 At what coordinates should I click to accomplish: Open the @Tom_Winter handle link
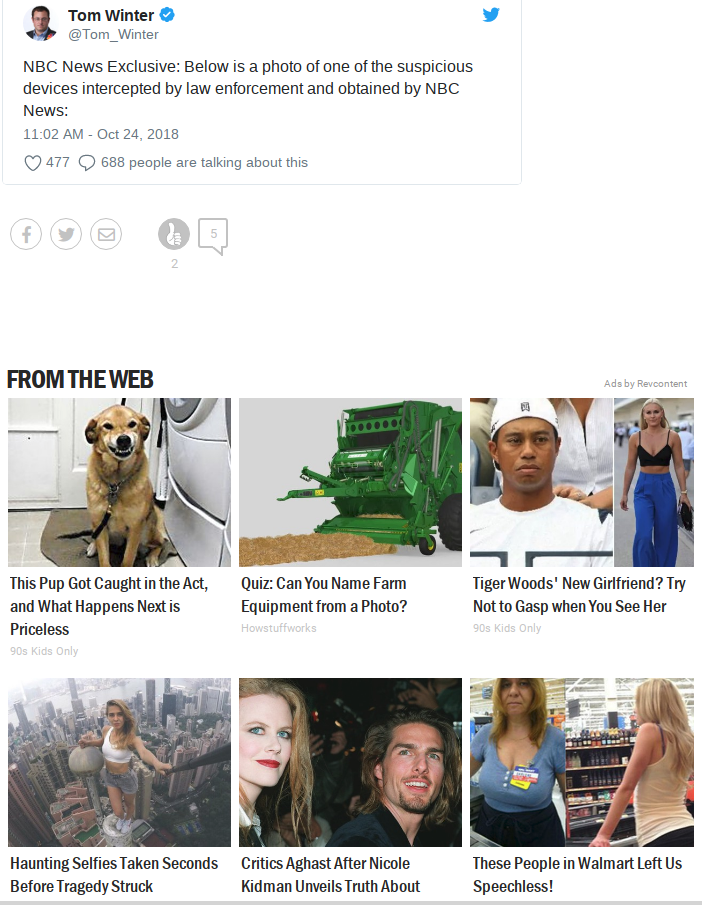tap(113, 34)
